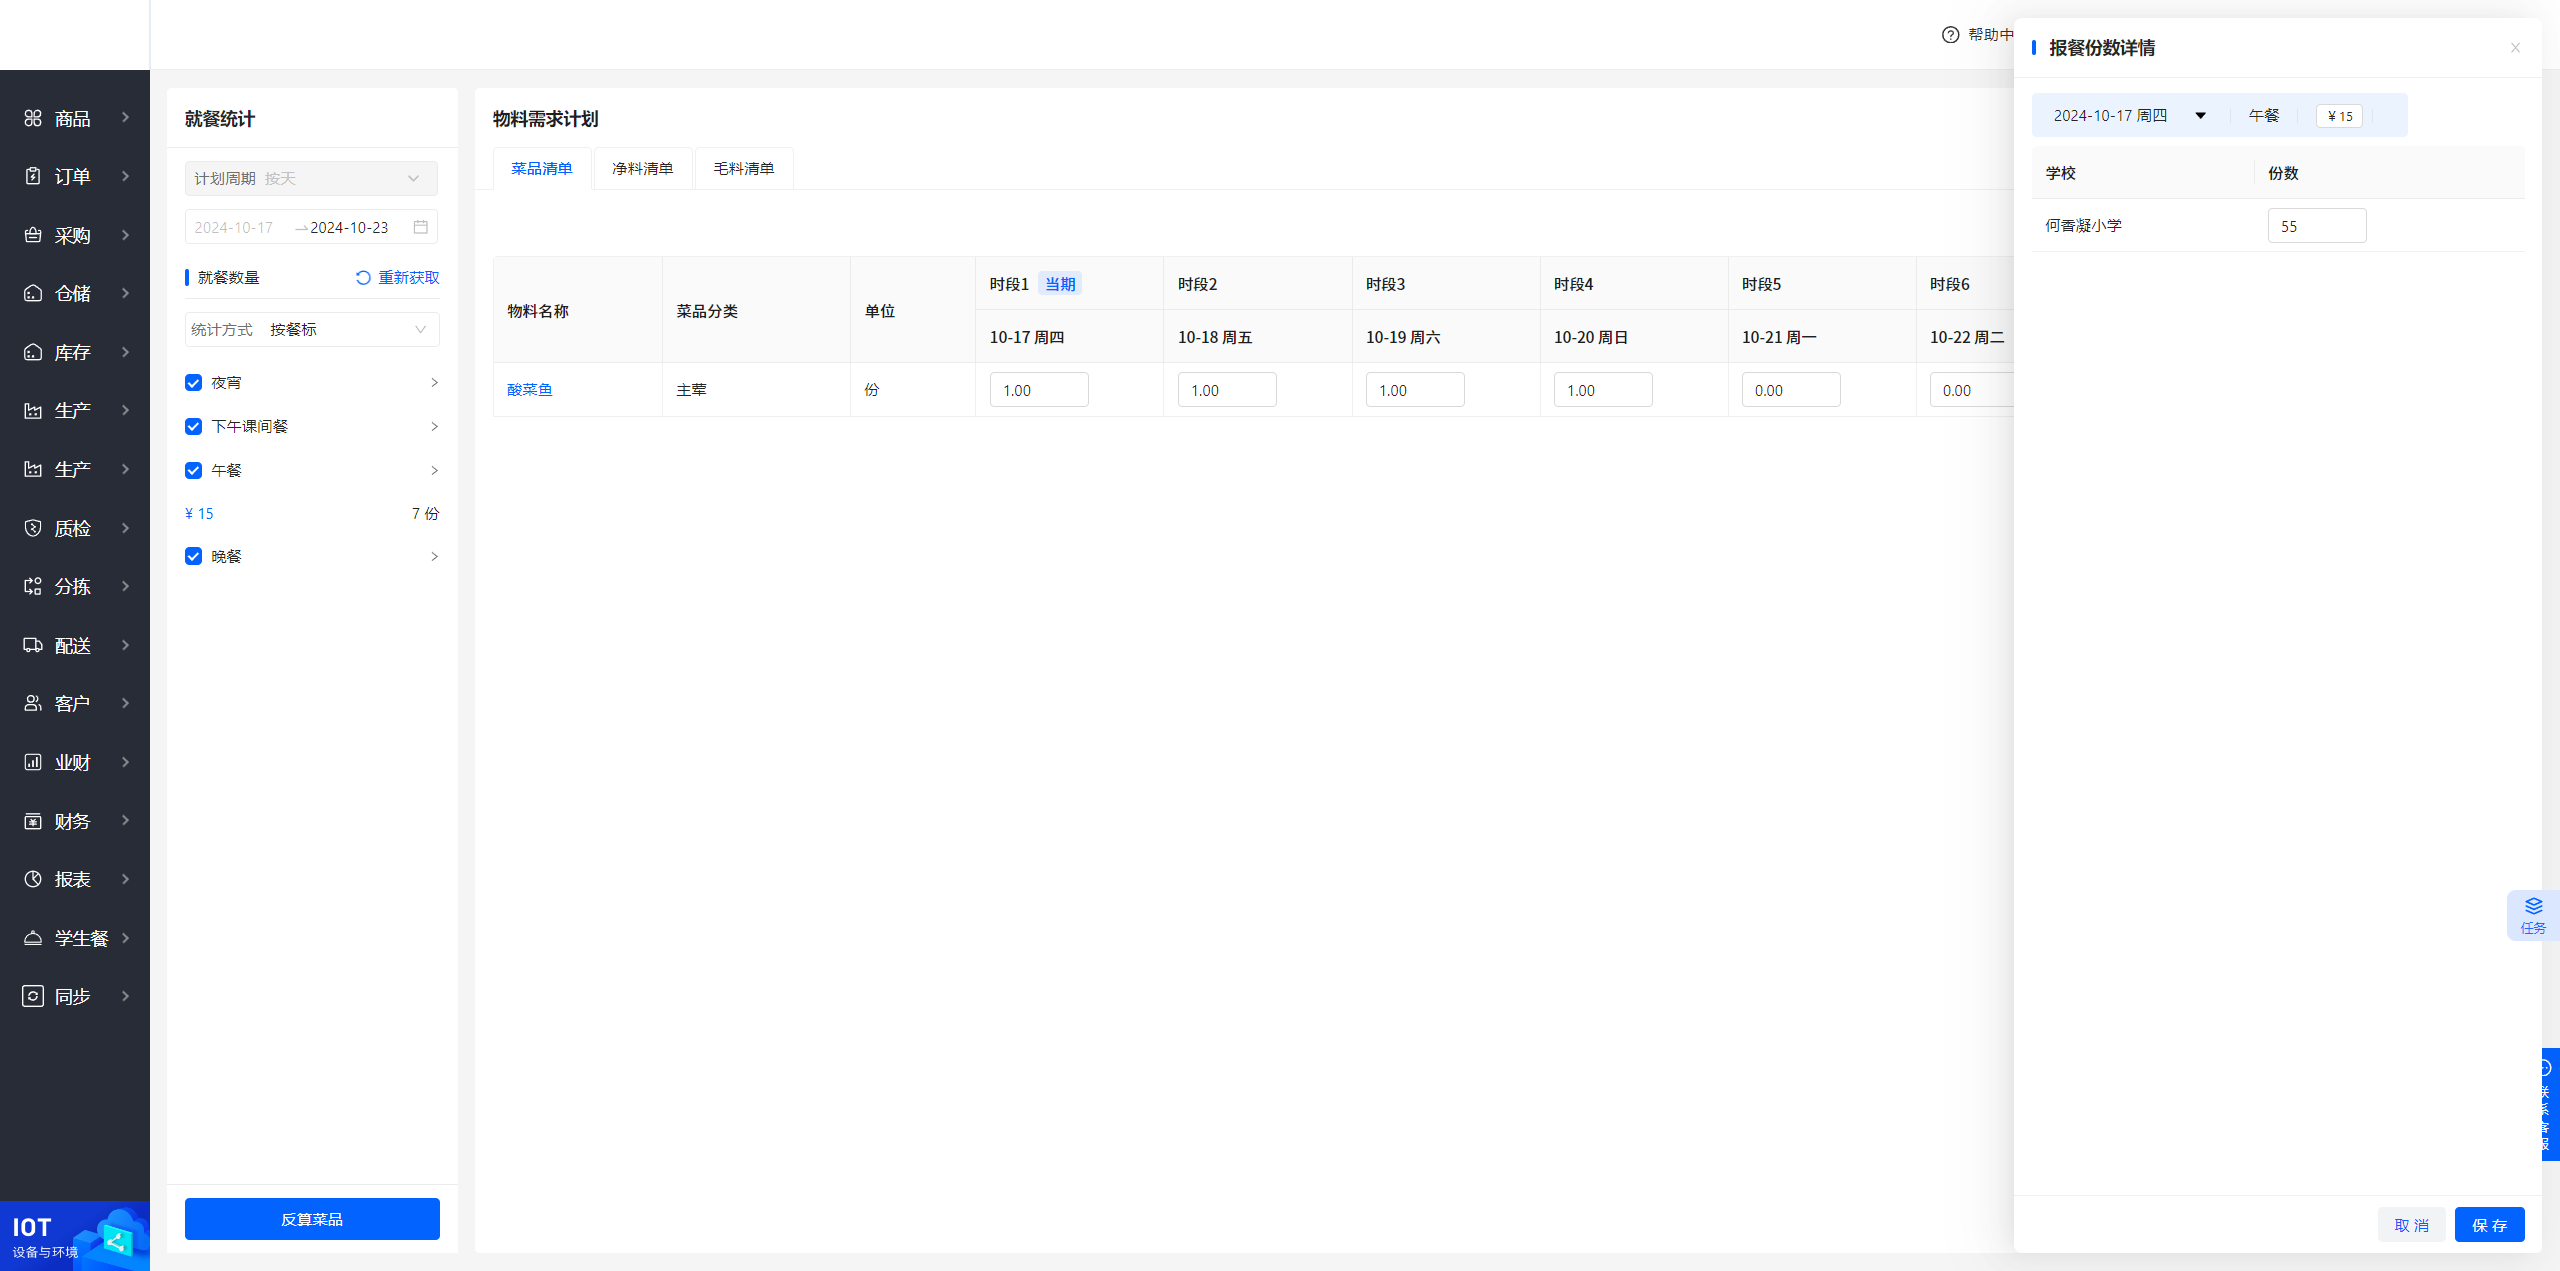Viewport: 2560px width, 1271px height.
Task: Click the 业财 chart icon
Action: click(33, 762)
